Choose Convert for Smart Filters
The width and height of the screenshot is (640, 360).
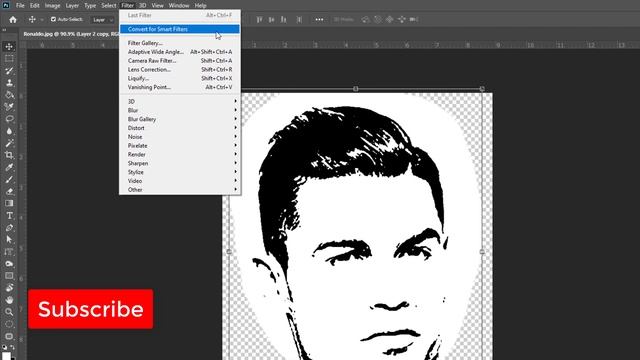180,29
